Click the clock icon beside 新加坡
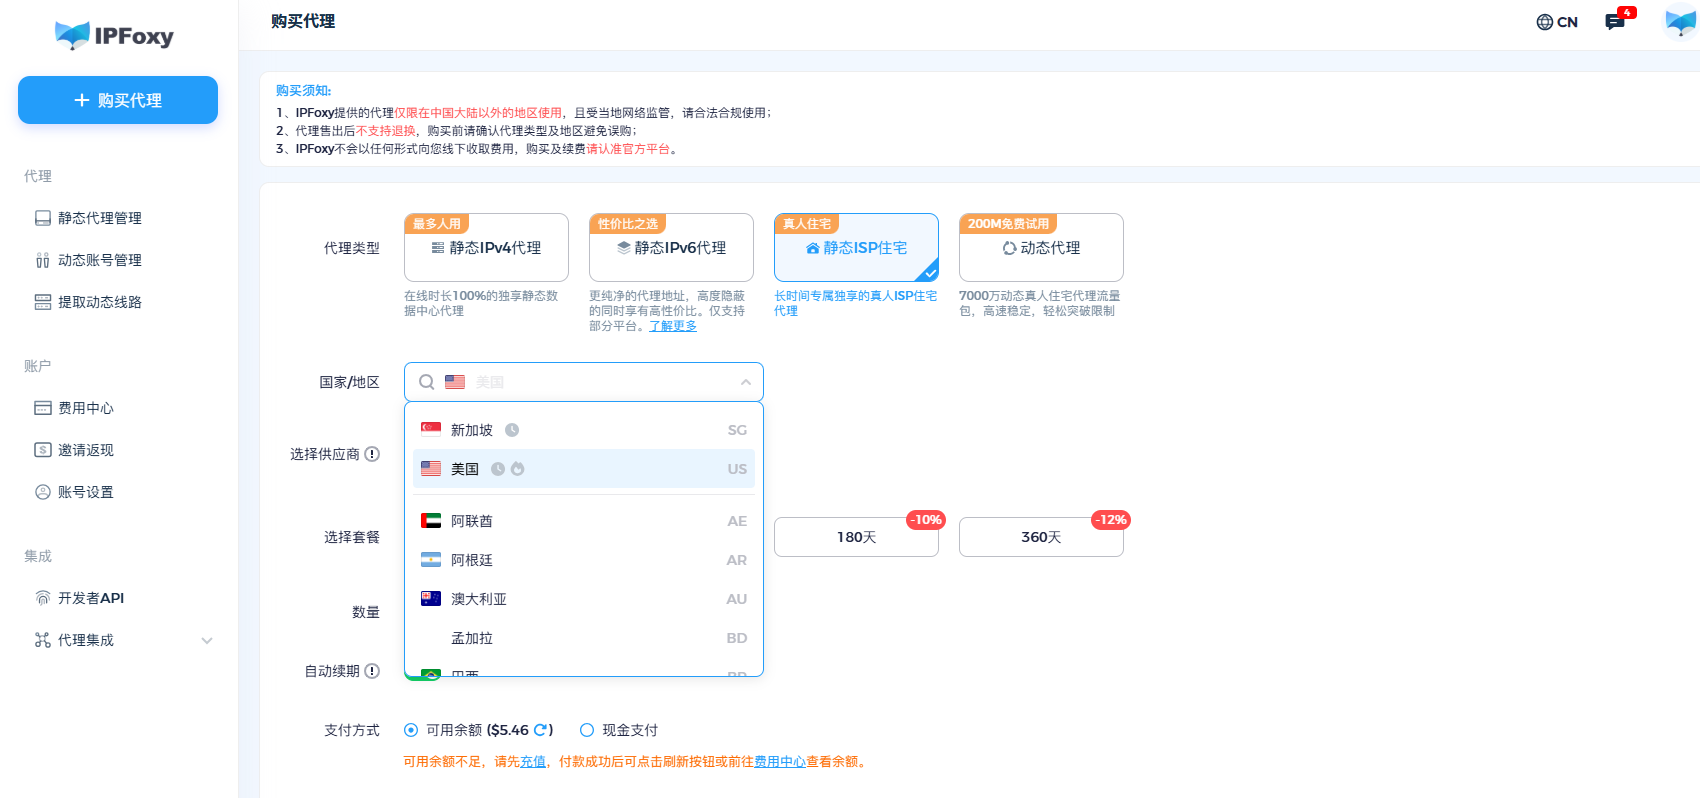Viewport: 1700px width, 798px height. point(512,430)
